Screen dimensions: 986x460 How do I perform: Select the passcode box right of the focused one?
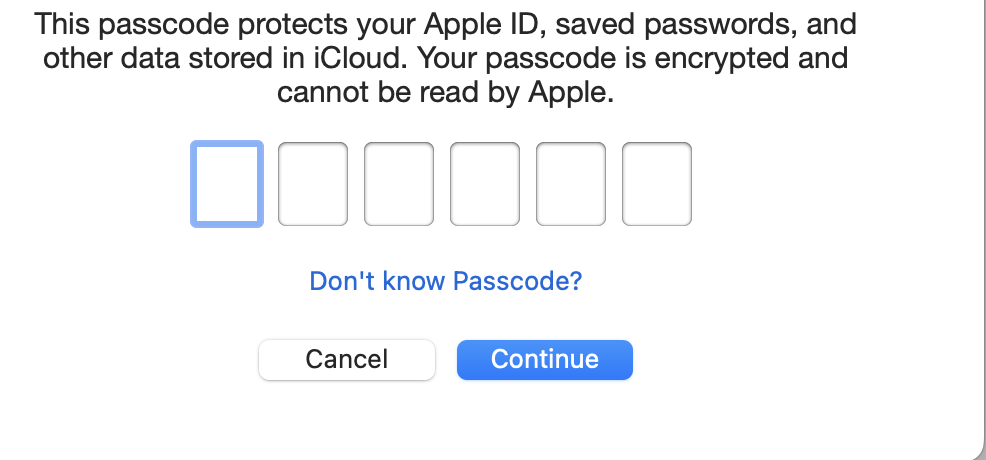pyautogui.click(x=313, y=184)
